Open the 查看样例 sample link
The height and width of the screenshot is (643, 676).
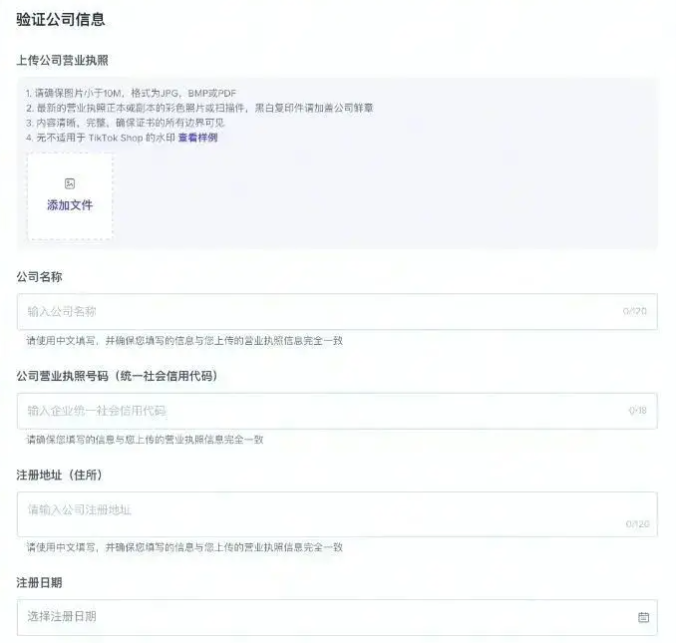pos(198,137)
